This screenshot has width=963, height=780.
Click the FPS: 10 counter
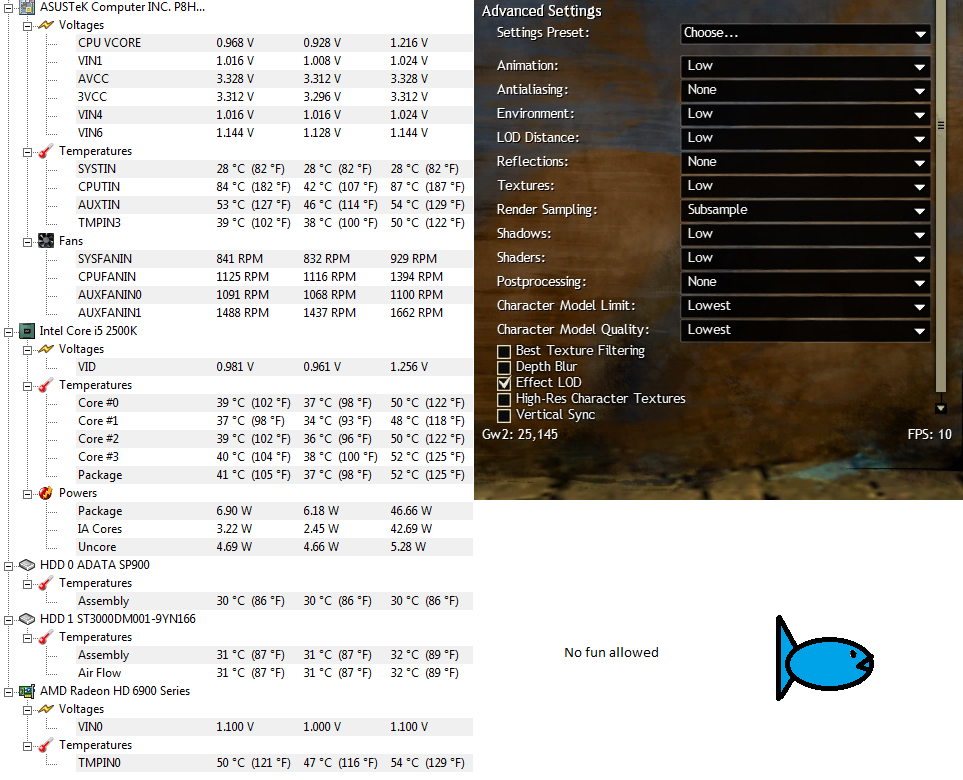click(x=929, y=435)
